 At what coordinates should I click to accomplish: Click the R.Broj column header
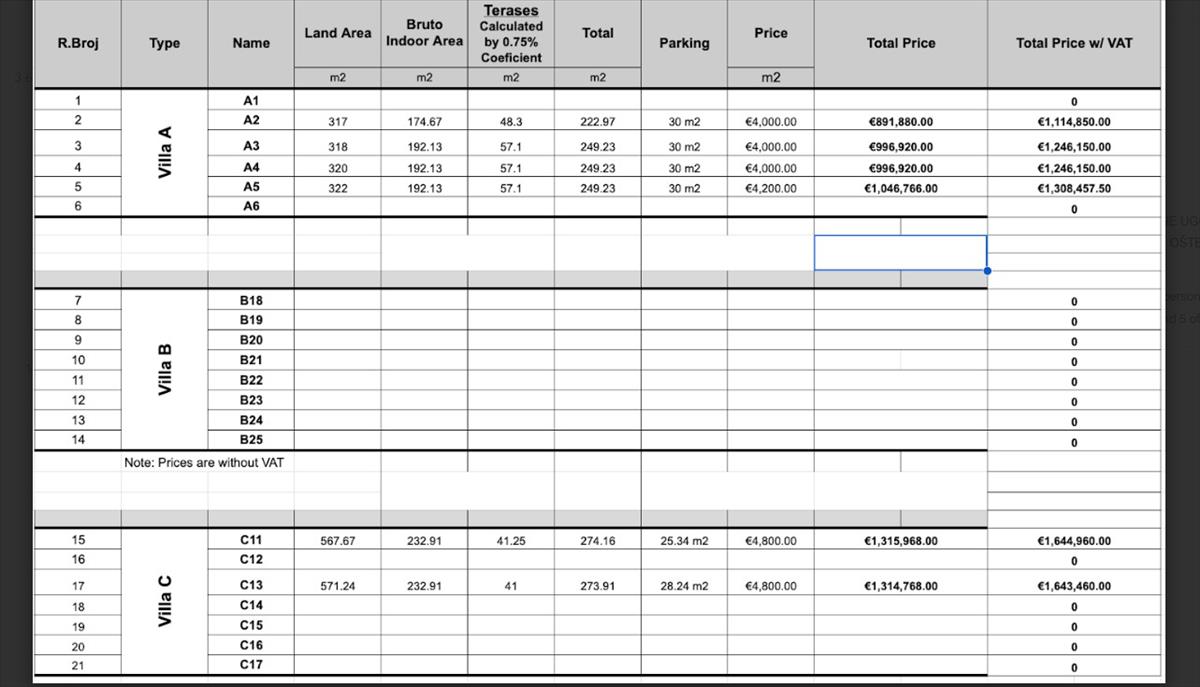[x=78, y=43]
